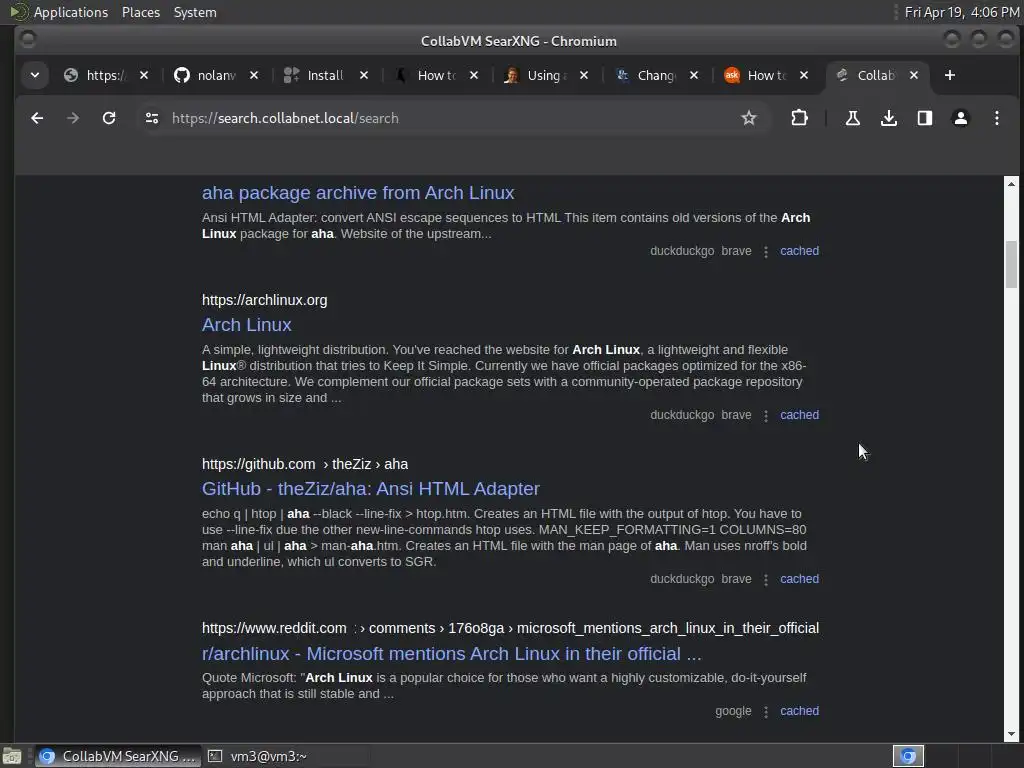Click the forward navigation arrow

(73, 118)
